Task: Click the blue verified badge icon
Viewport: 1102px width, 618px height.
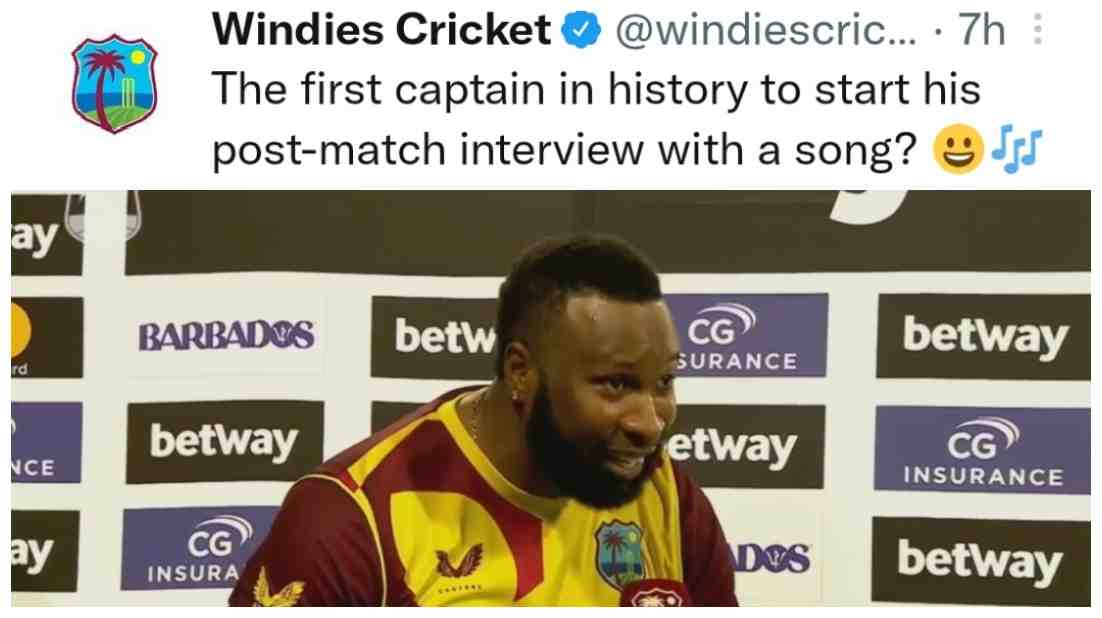Action: click(581, 30)
